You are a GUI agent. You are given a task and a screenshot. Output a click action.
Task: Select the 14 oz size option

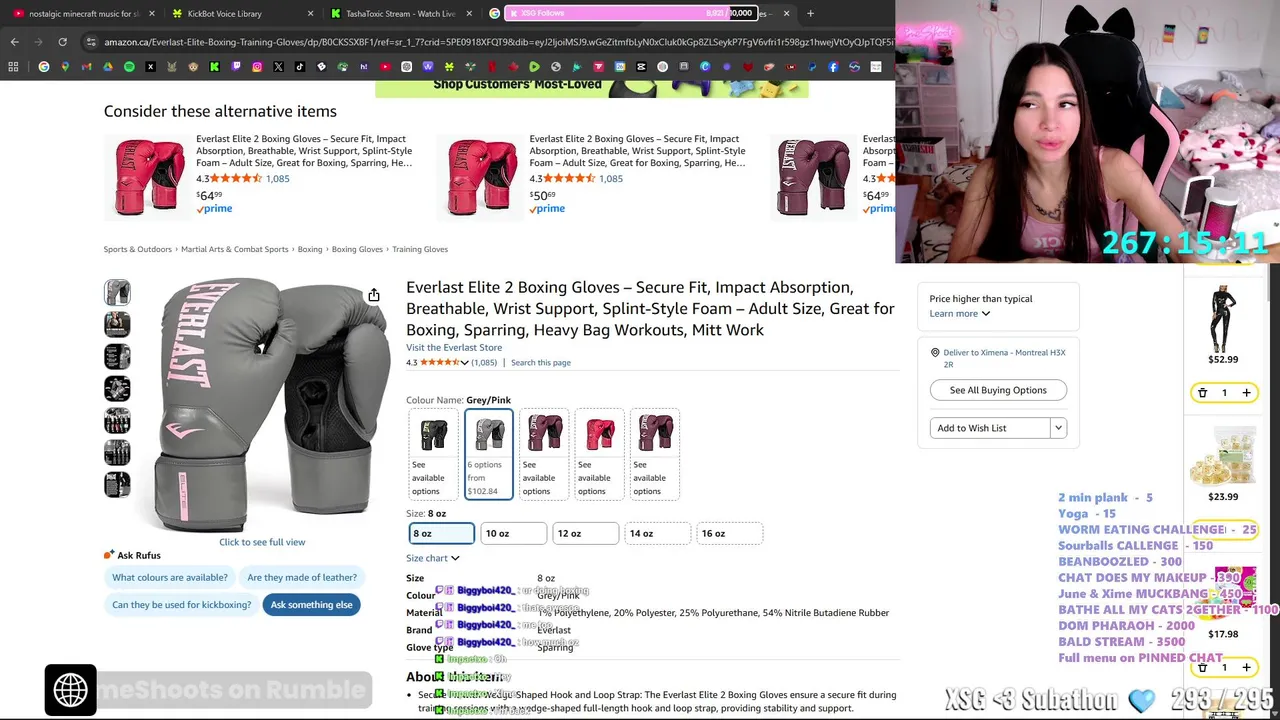(x=657, y=534)
